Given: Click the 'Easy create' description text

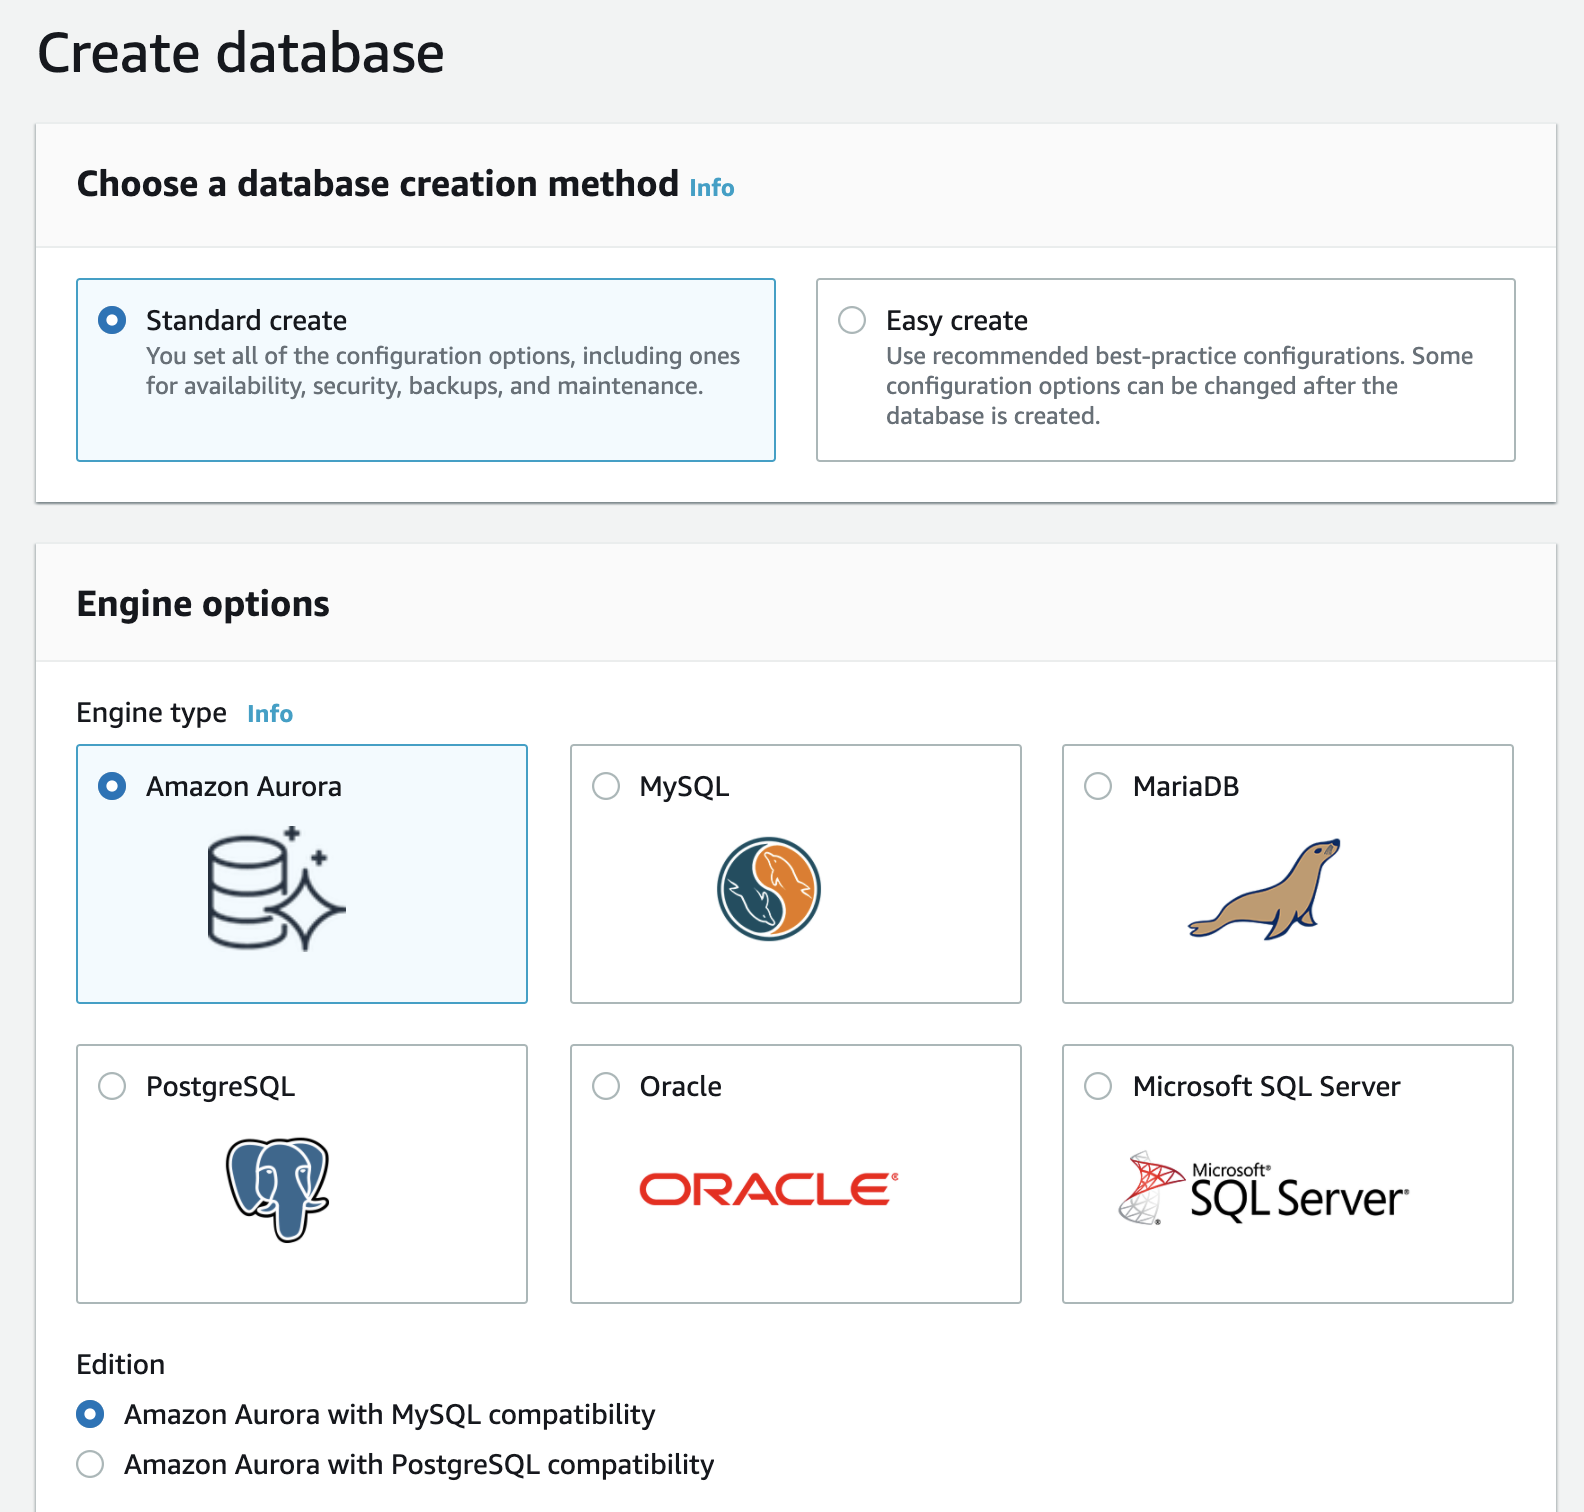Looking at the screenshot, I should tap(1180, 386).
